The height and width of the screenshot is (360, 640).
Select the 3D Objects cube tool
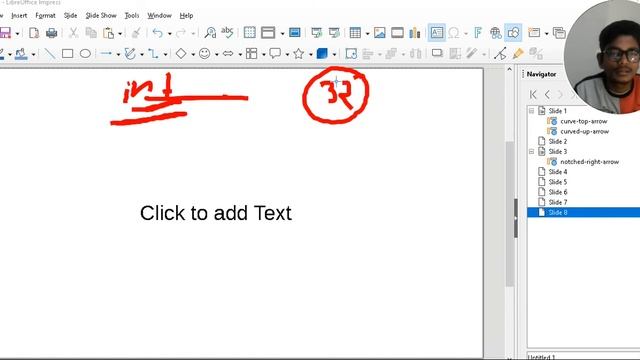[x=322, y=53]
